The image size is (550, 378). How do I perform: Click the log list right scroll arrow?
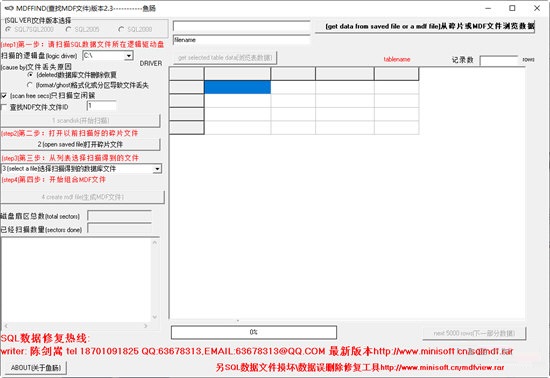tap(146, 326)
